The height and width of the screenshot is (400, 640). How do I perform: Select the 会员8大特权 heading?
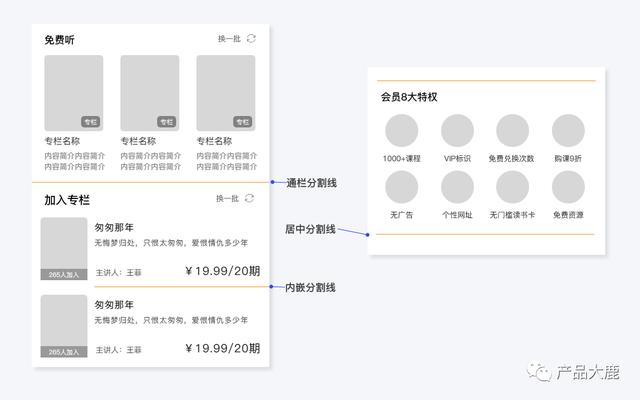pos(409,97)
